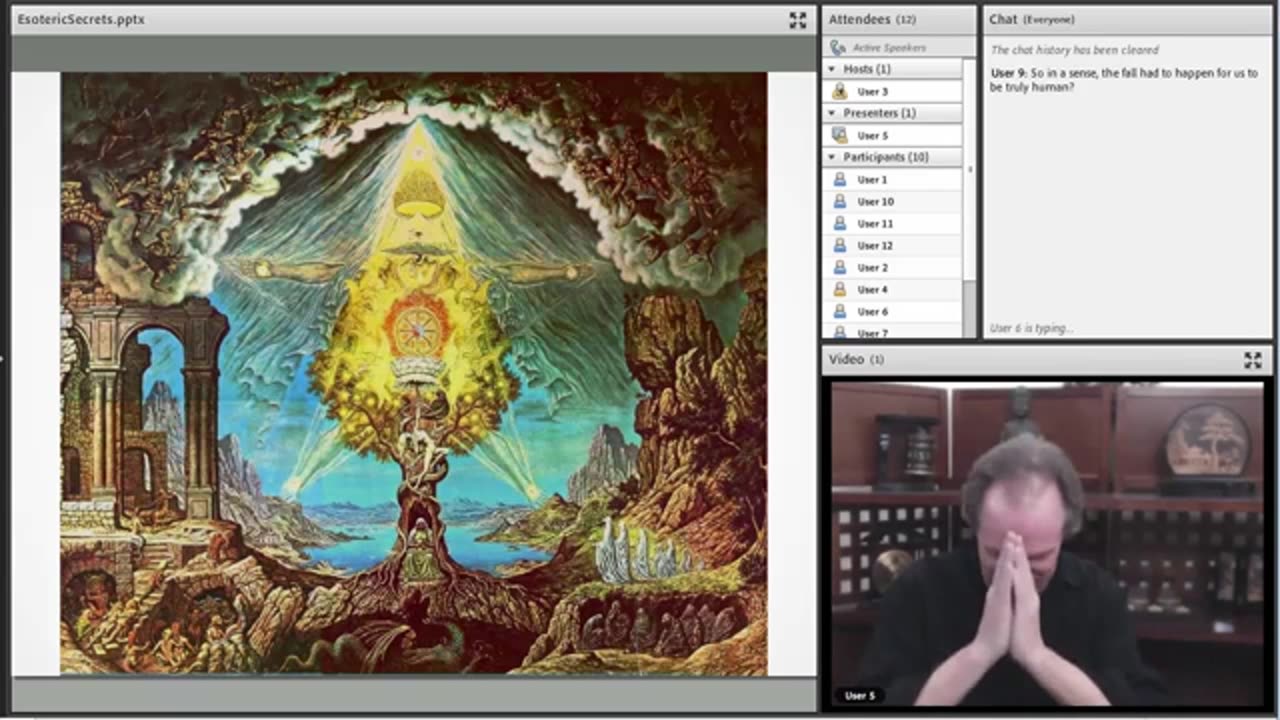The width and height of the screenshot is (1280, 720).
Task: Click the (Everyone) chat recipient label
Action: [1048, 19]
